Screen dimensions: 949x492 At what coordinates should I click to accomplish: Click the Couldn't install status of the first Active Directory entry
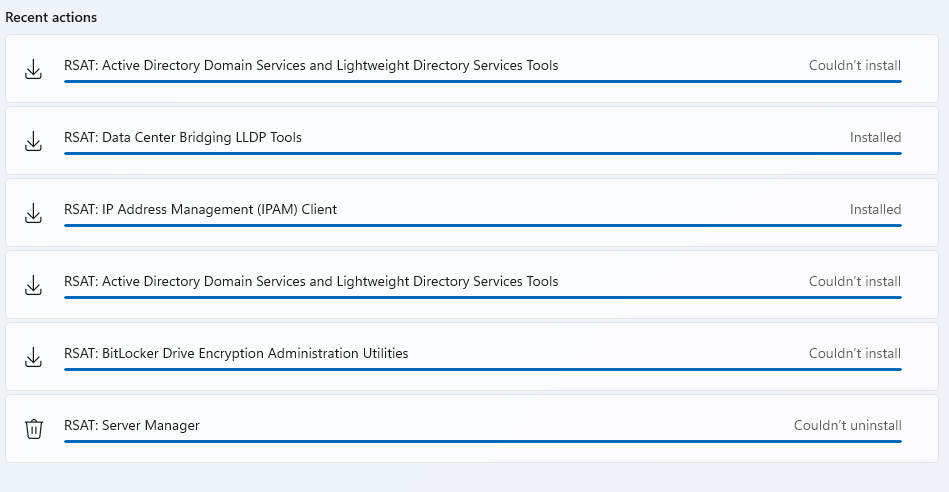click(854, 65)
